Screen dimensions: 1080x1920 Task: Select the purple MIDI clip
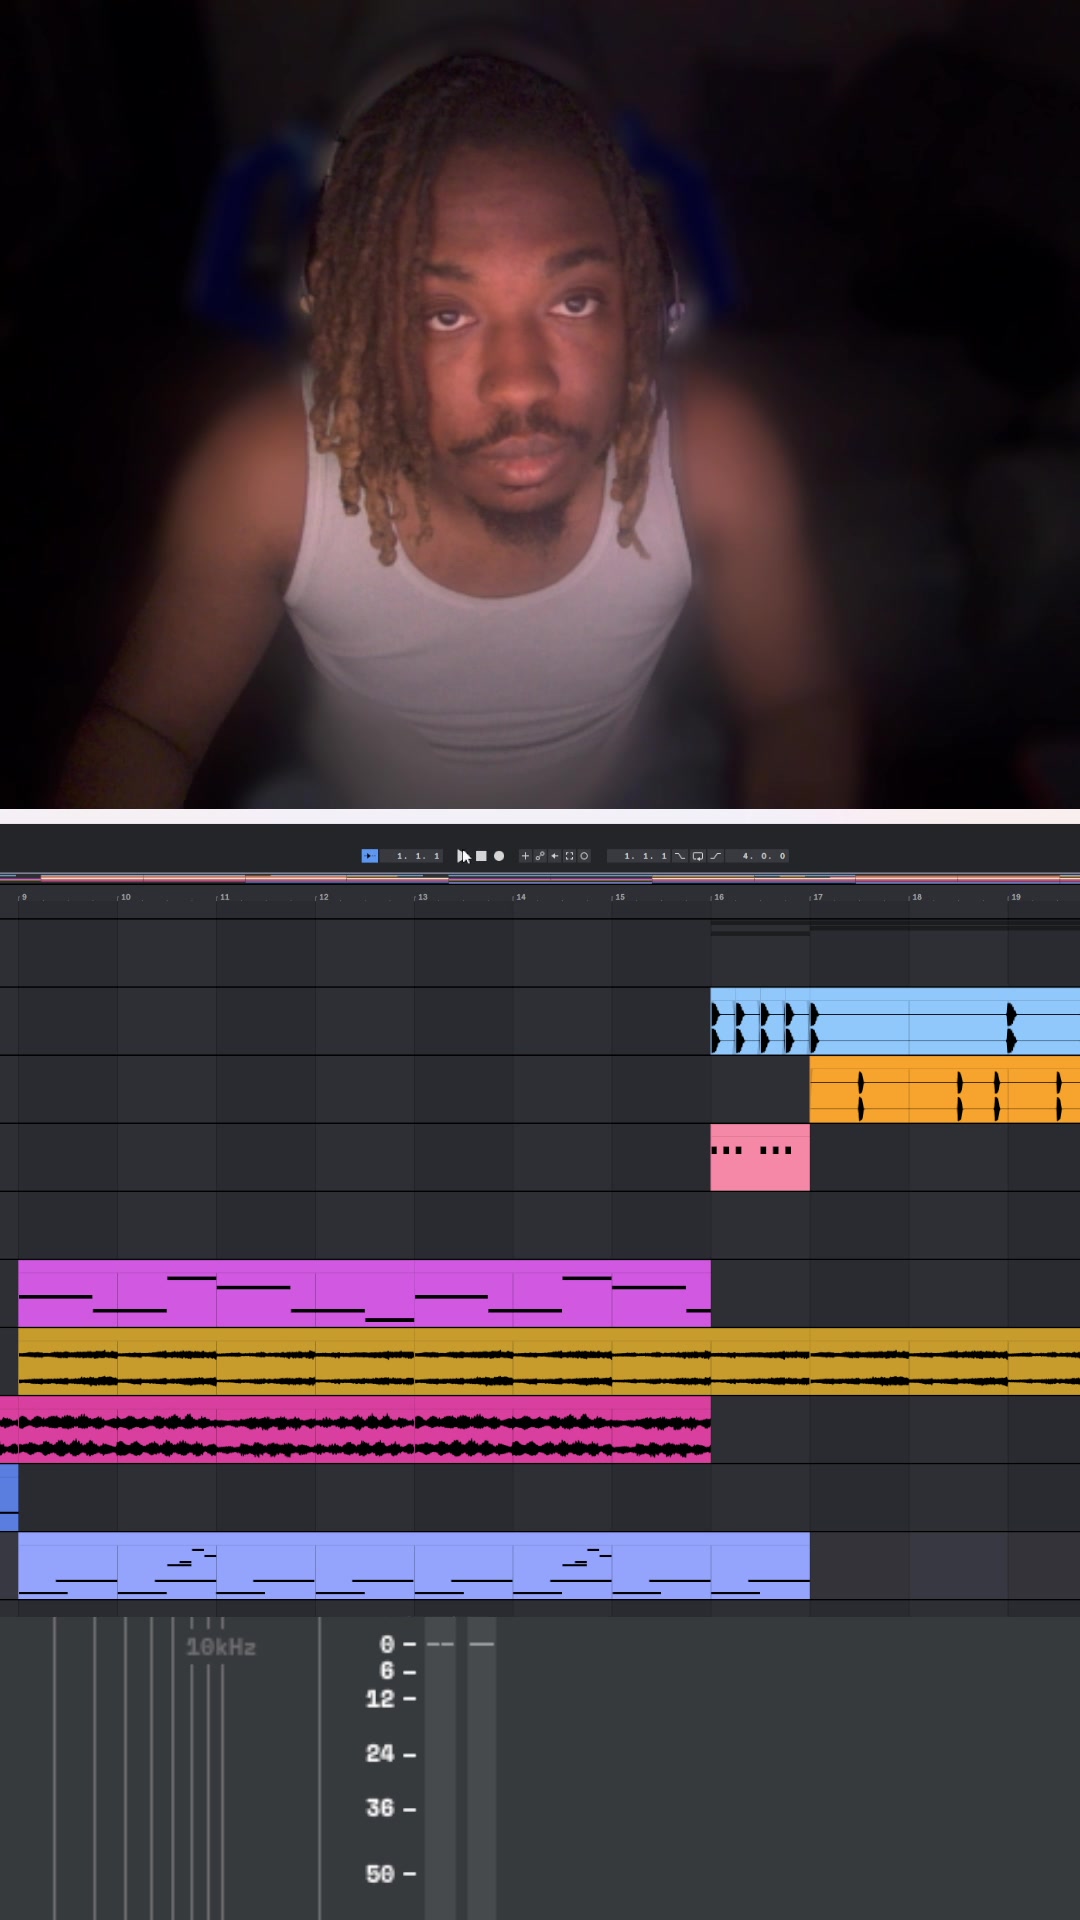[364, 1293]
